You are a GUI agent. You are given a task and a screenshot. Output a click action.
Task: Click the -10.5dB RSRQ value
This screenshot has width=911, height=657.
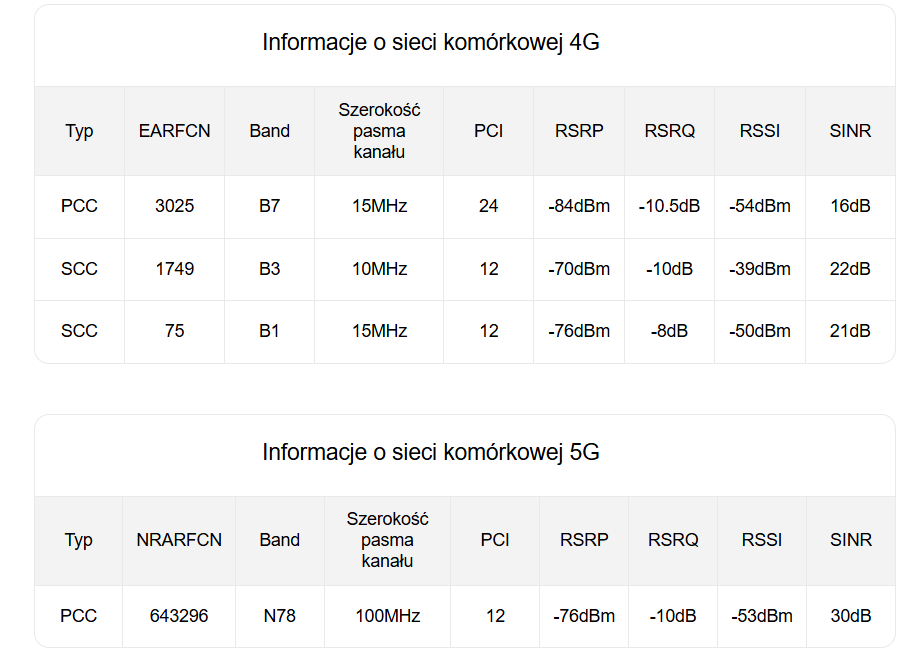point(669,206)
